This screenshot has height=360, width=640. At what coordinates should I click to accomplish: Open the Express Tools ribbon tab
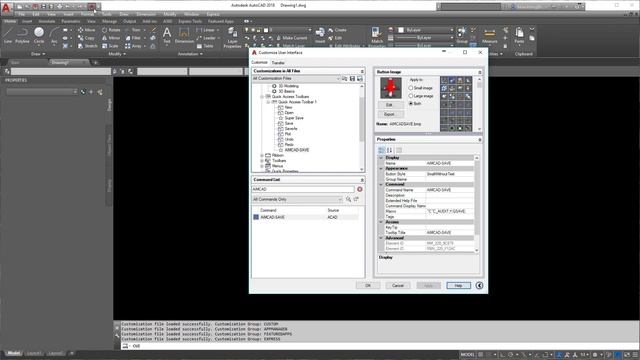[x=190, y=21]
